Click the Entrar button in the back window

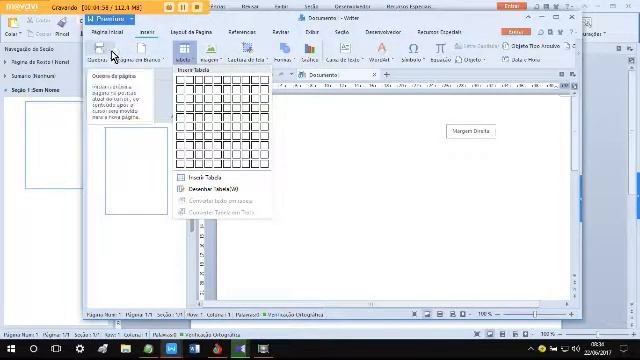[511, 6]
